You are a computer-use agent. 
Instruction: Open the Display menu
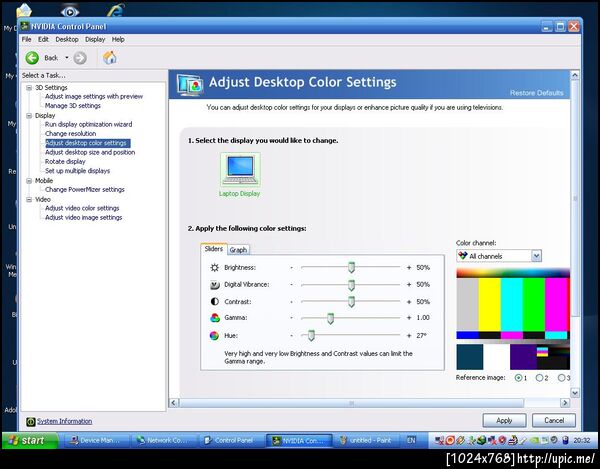[95, 39]
